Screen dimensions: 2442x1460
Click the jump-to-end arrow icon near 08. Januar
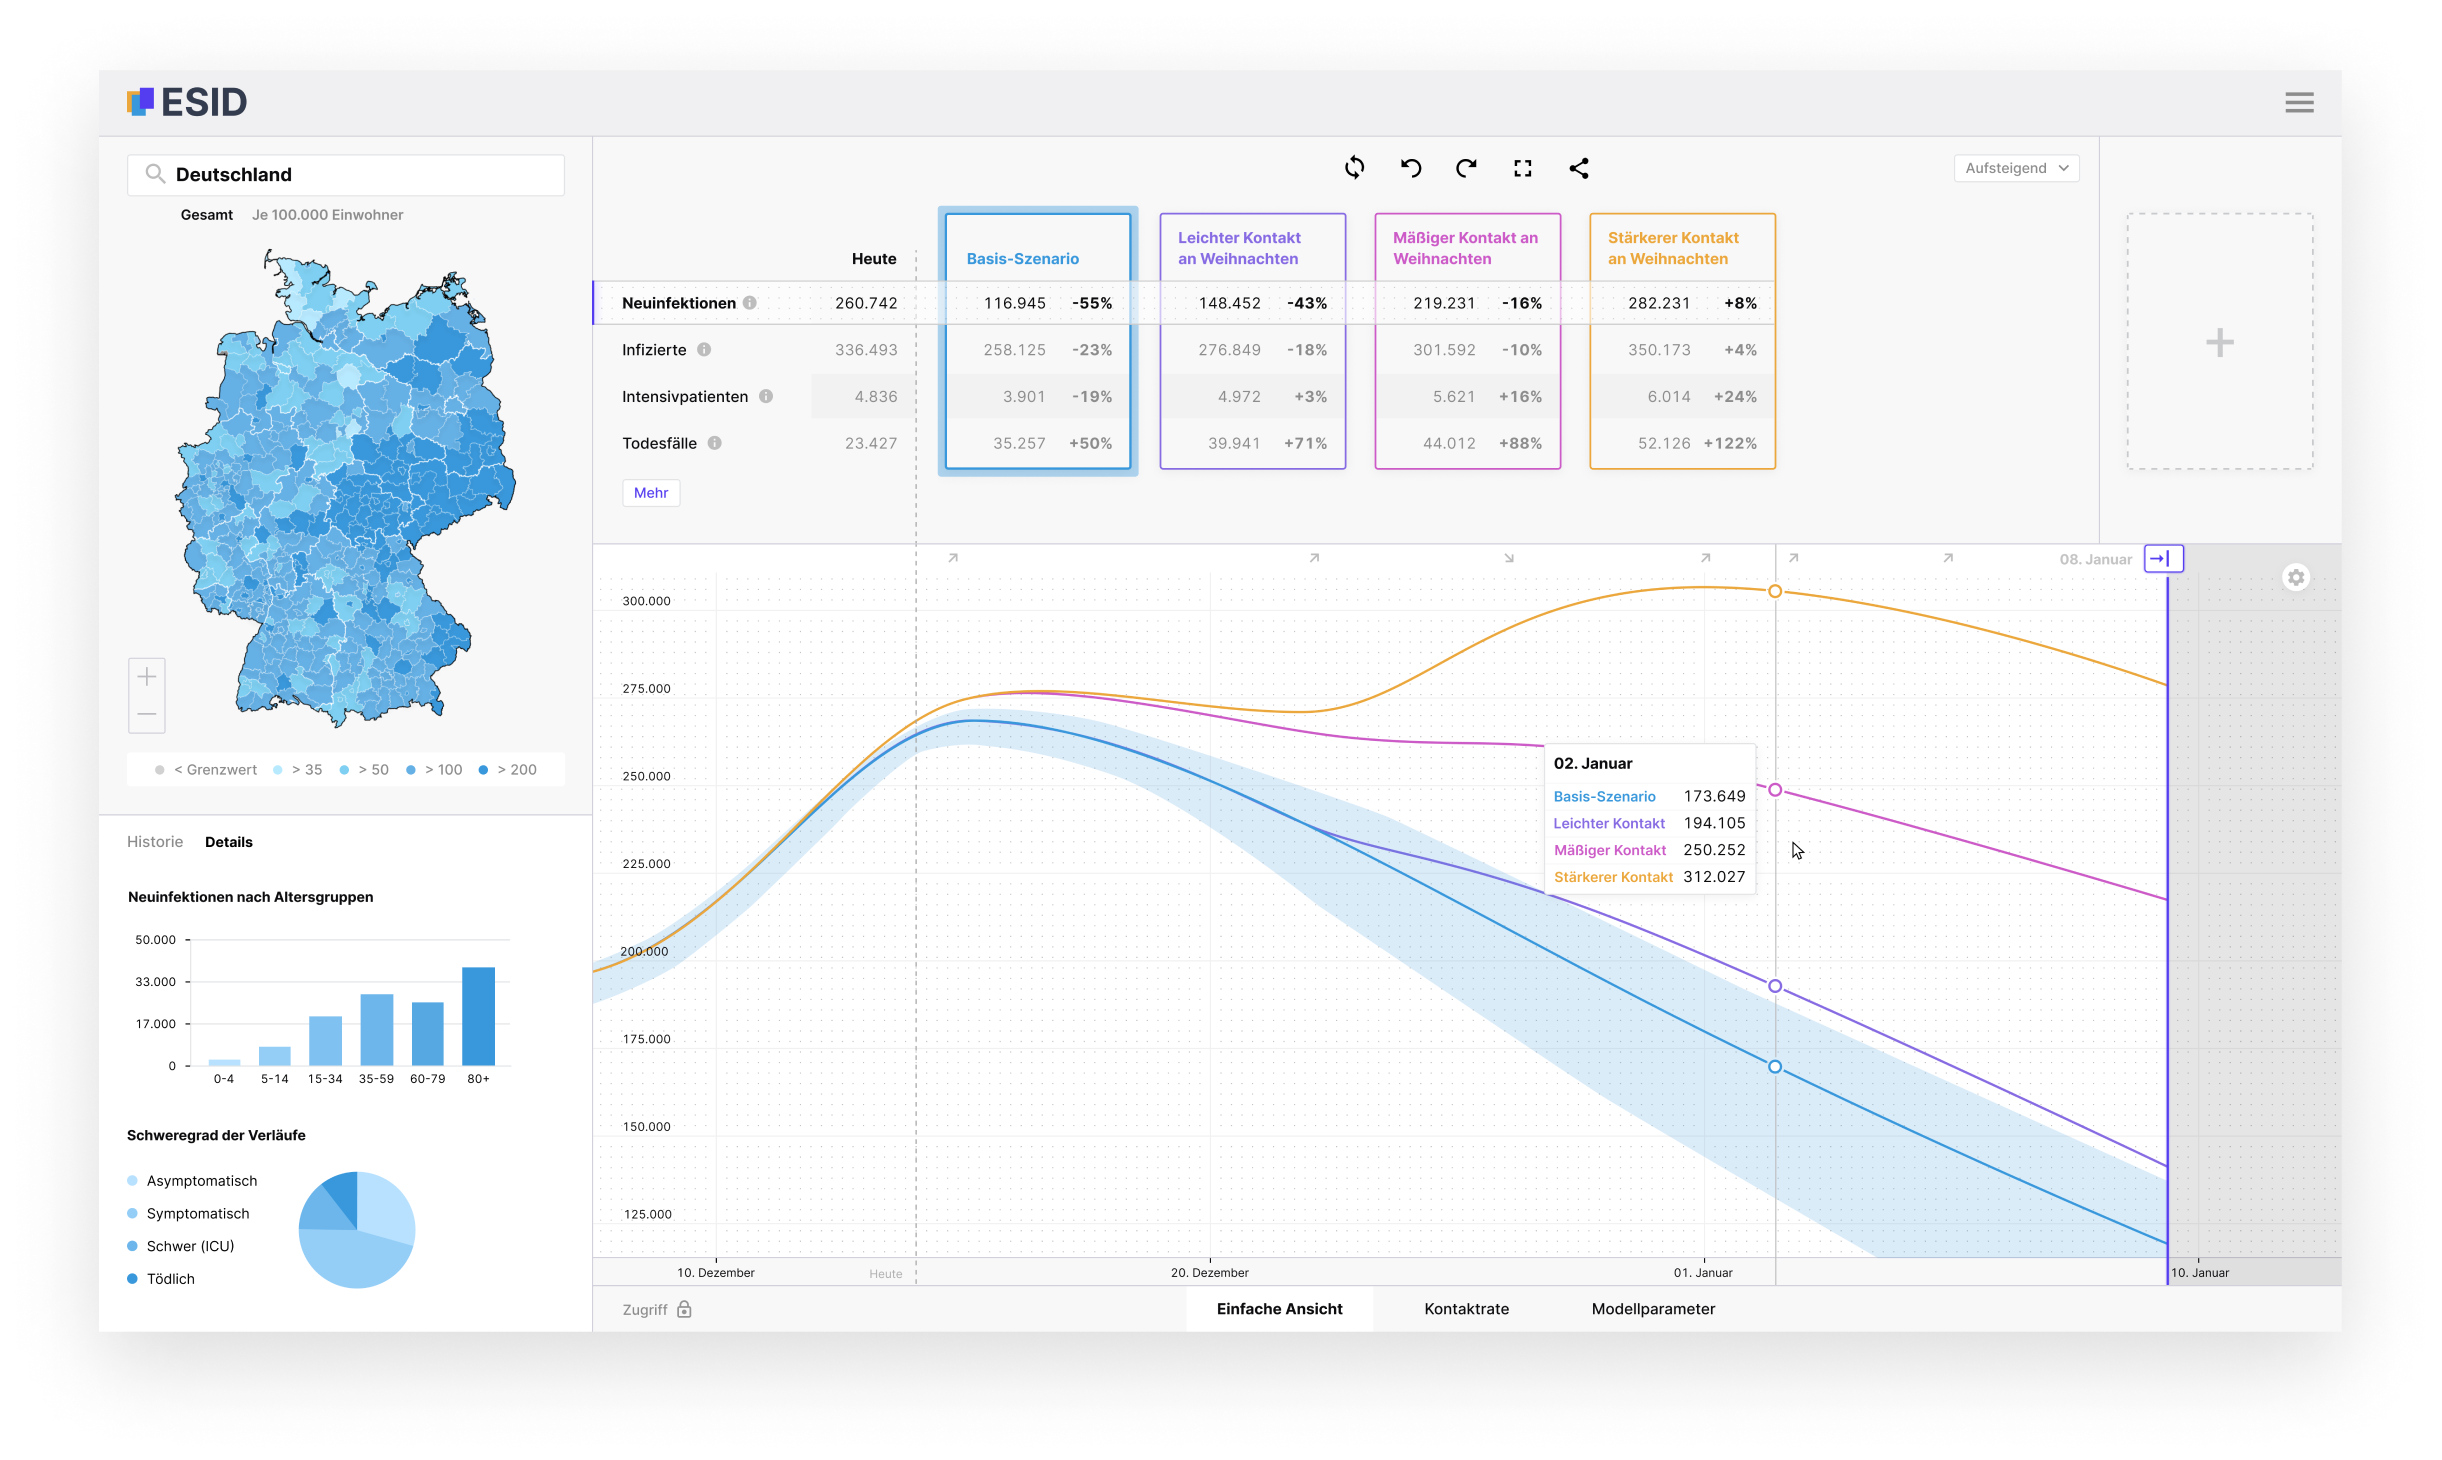[2163, 559]
